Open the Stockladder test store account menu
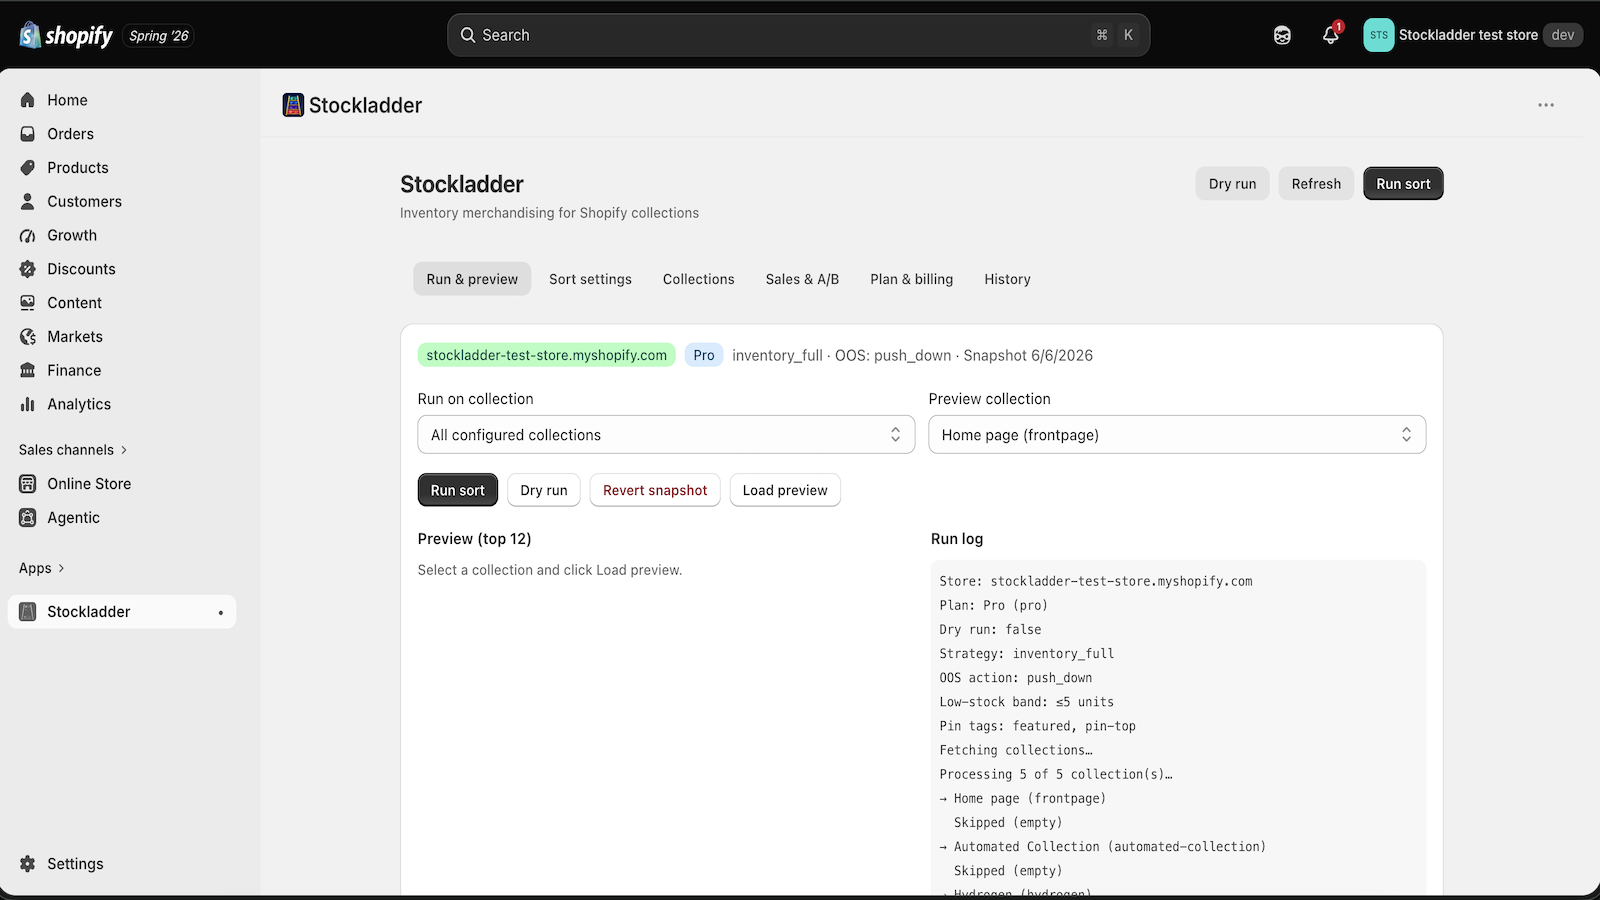The width and height of the screenshot is (1600, 900). (1473, 35)
